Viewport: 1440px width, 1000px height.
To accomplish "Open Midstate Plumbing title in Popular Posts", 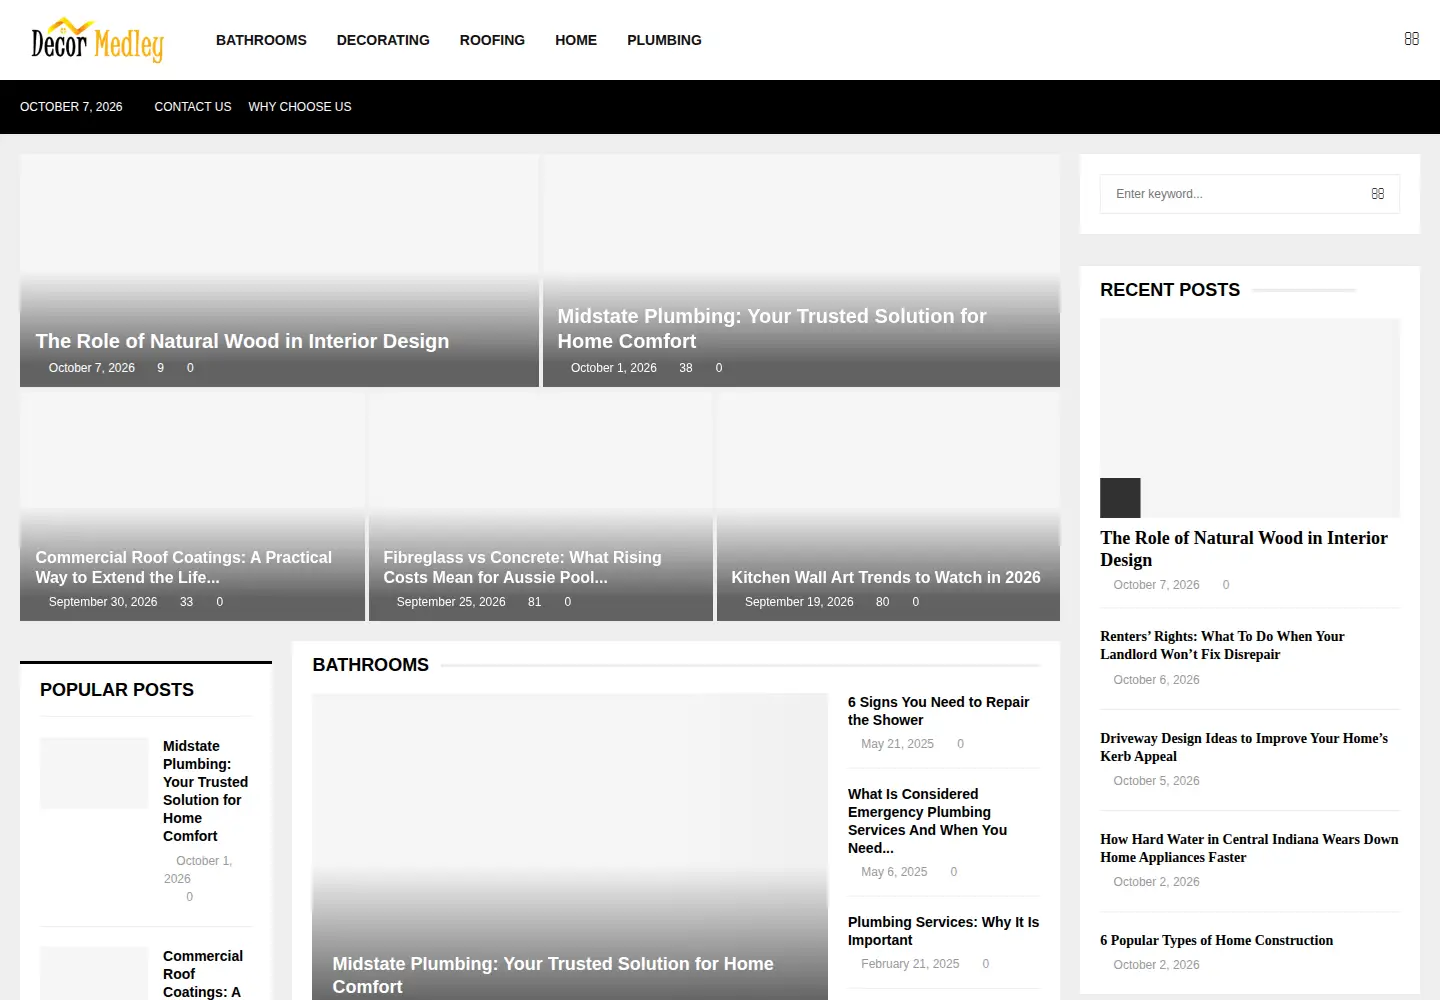I will (x=205, y=791).
